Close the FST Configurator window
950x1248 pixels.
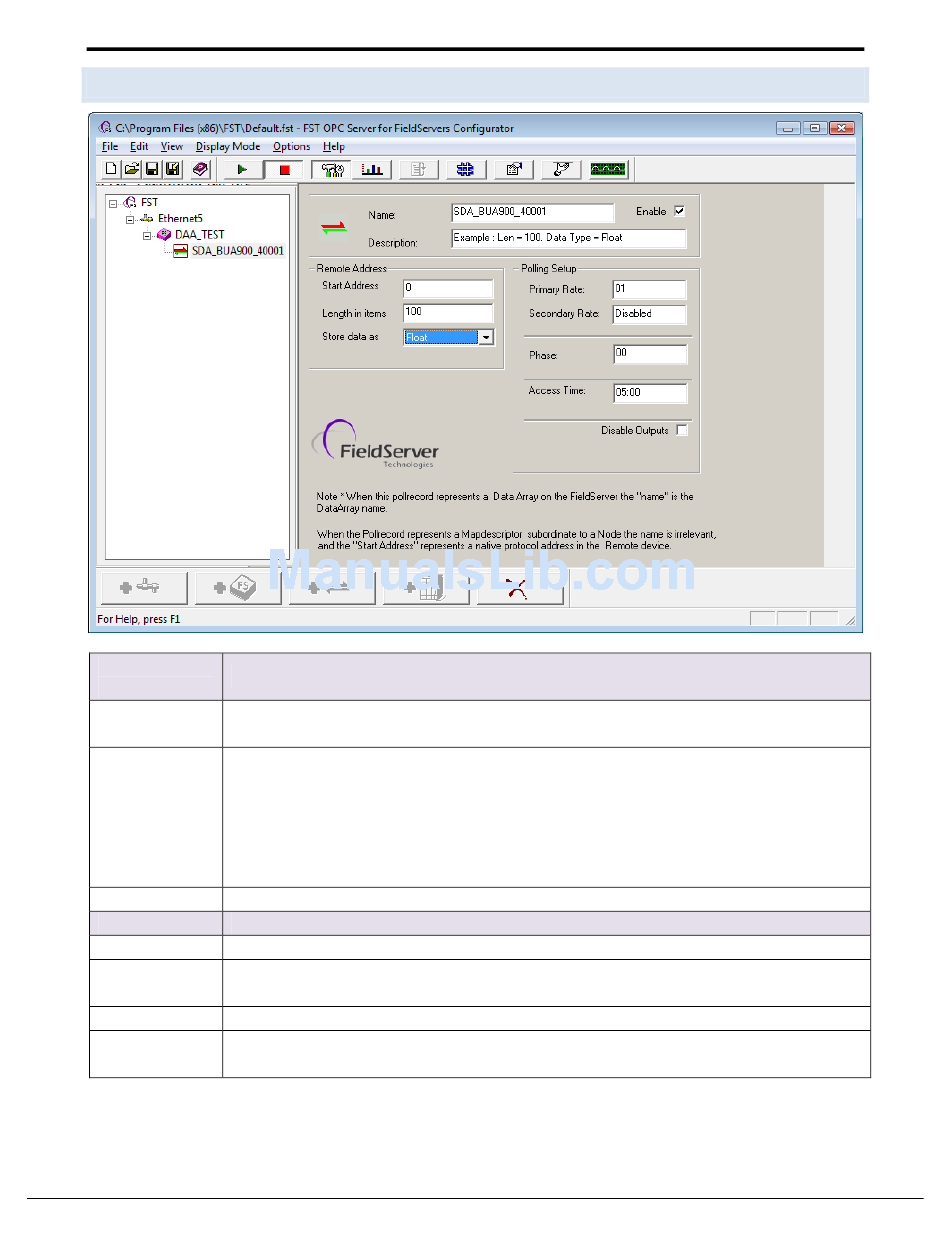coord(842,128)
